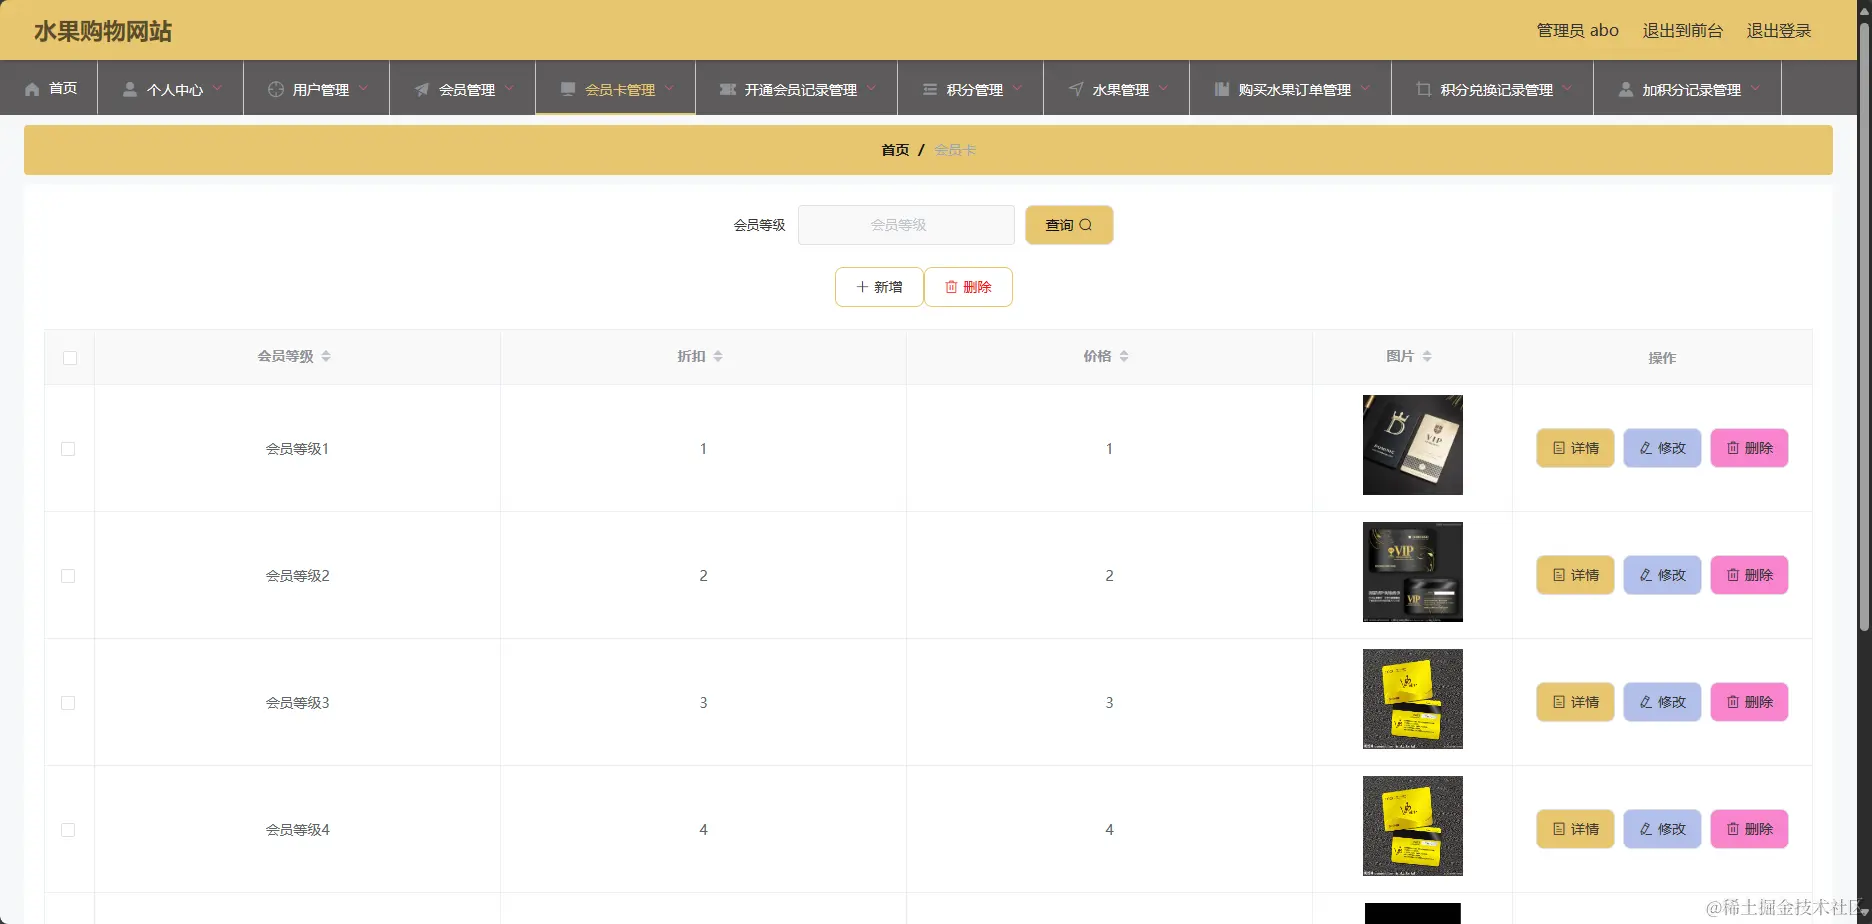Click the user icon beside 加积分记录管理
This screenshot has width=1872, height=924.
click(x=1626, y=89)
